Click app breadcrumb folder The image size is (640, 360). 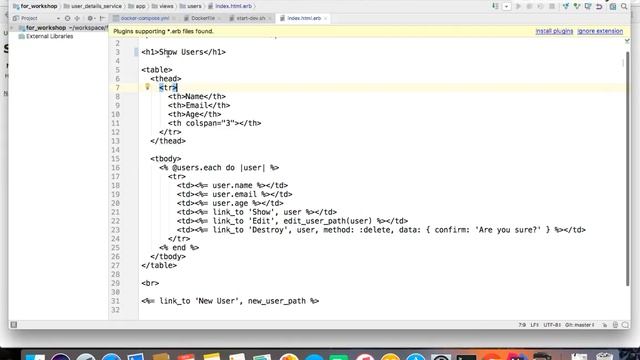tap(137, 6)
